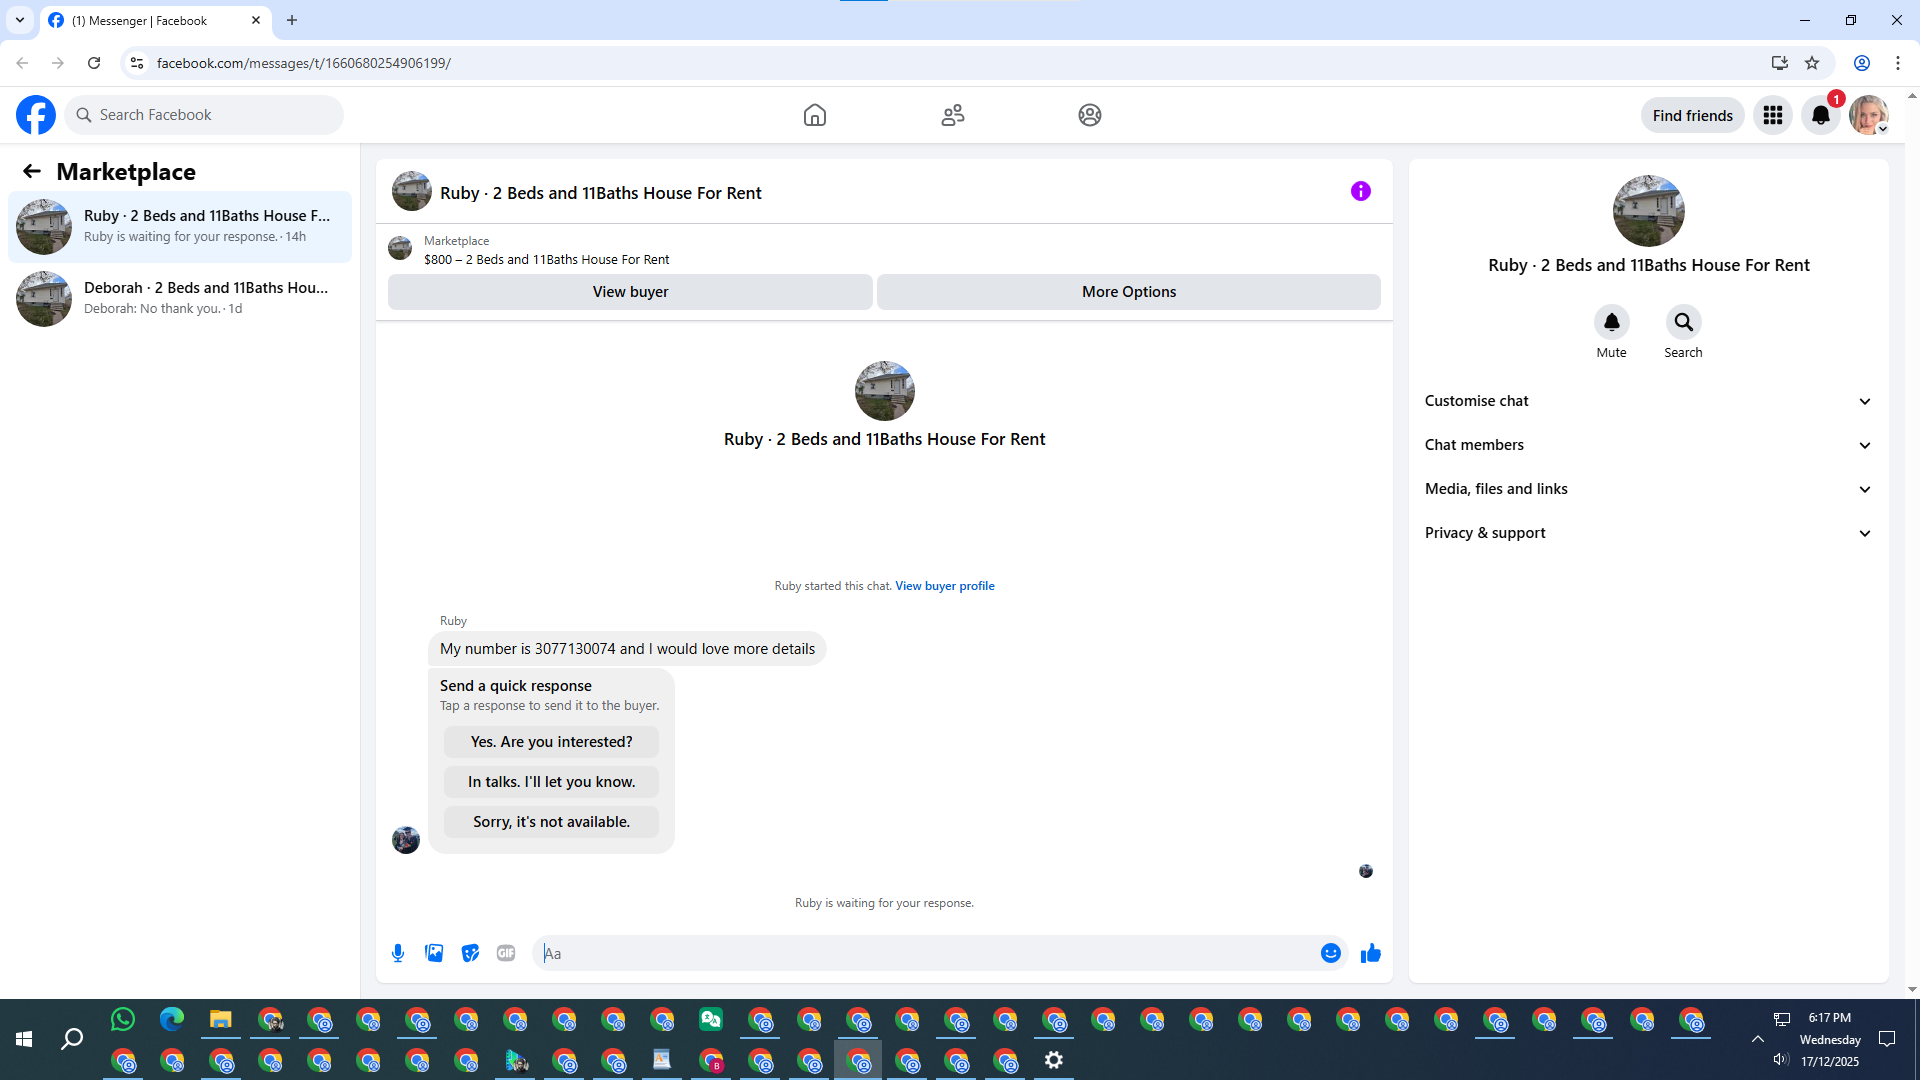Open the Facebook home logo
The height and width of the screenshot is (1080, 1920).
36,115
